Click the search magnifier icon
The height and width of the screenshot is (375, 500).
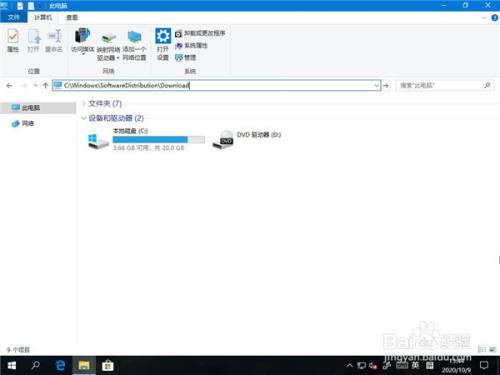pos(487,85)
